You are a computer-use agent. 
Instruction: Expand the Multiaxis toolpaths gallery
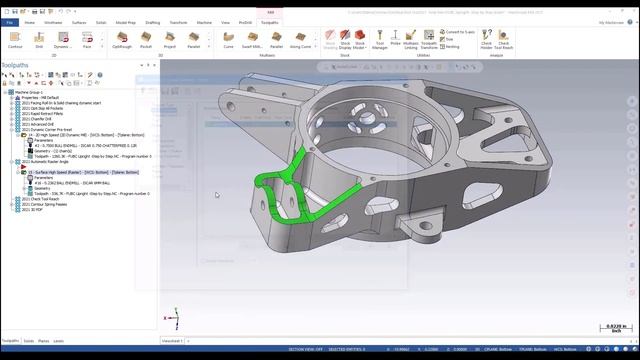click(316, 47)
